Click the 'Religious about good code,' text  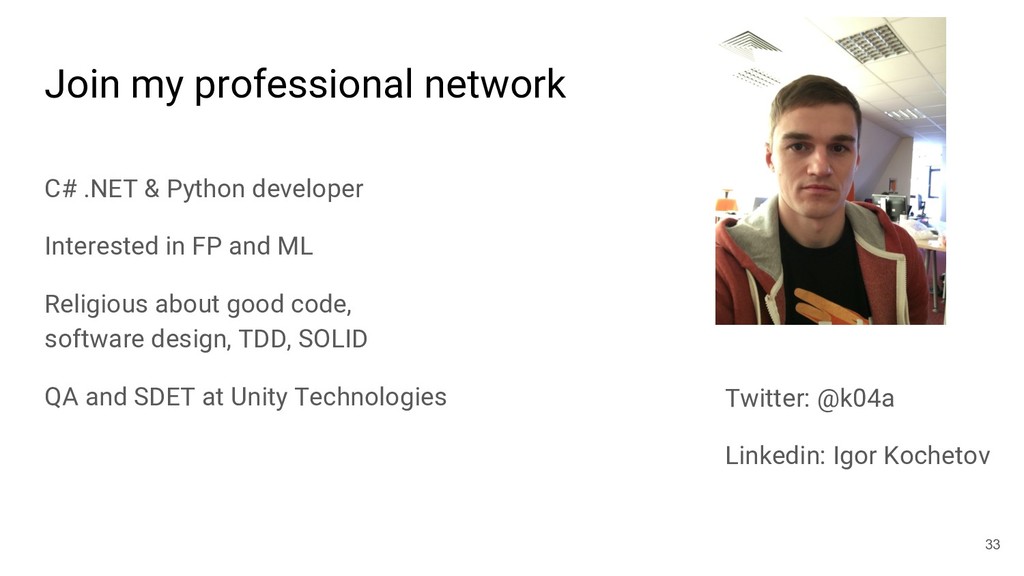(x=197, y=304)
